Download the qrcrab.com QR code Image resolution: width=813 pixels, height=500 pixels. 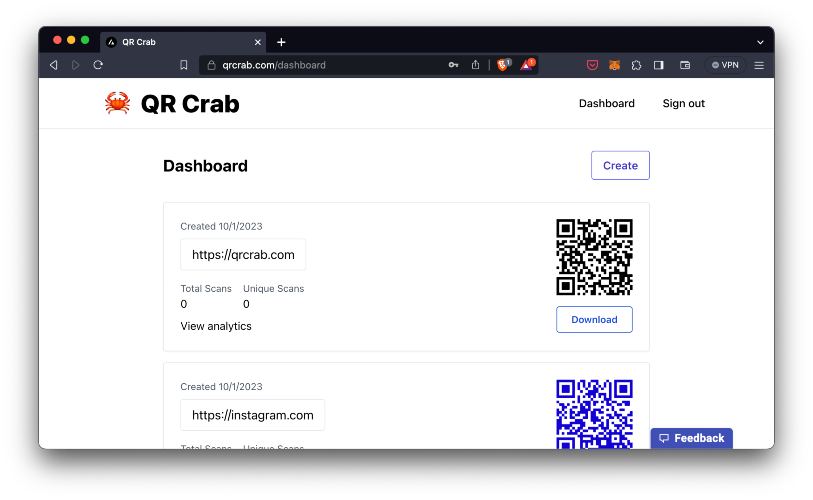[594, 320]
